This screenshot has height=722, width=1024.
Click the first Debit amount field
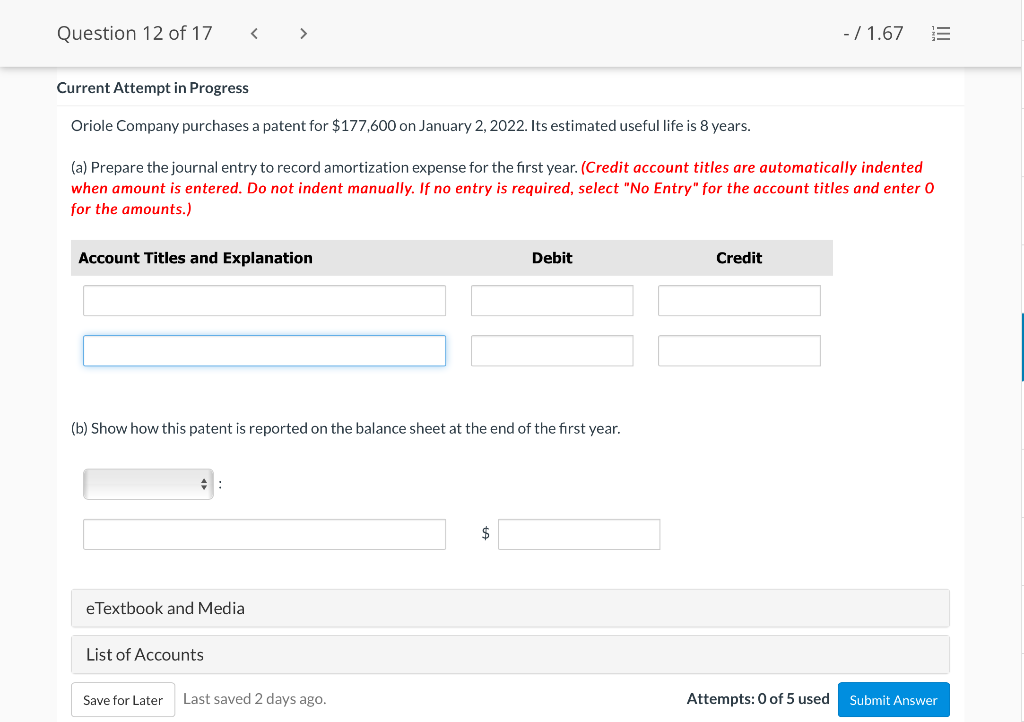point(551,300)
